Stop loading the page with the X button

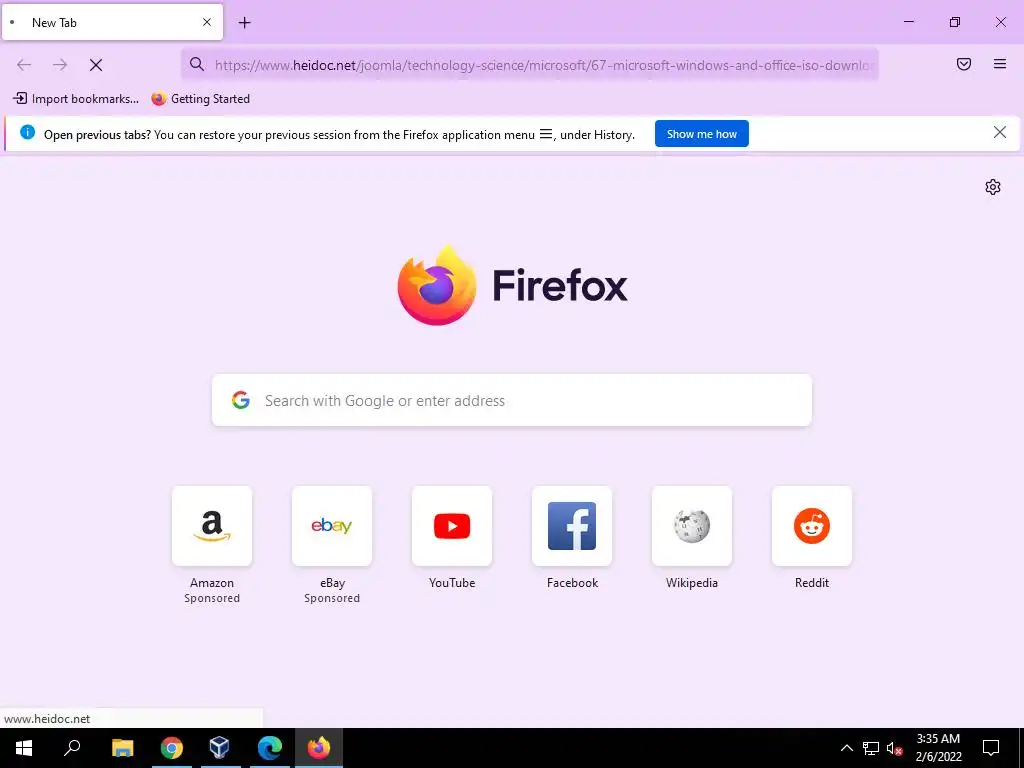point(96,65)
